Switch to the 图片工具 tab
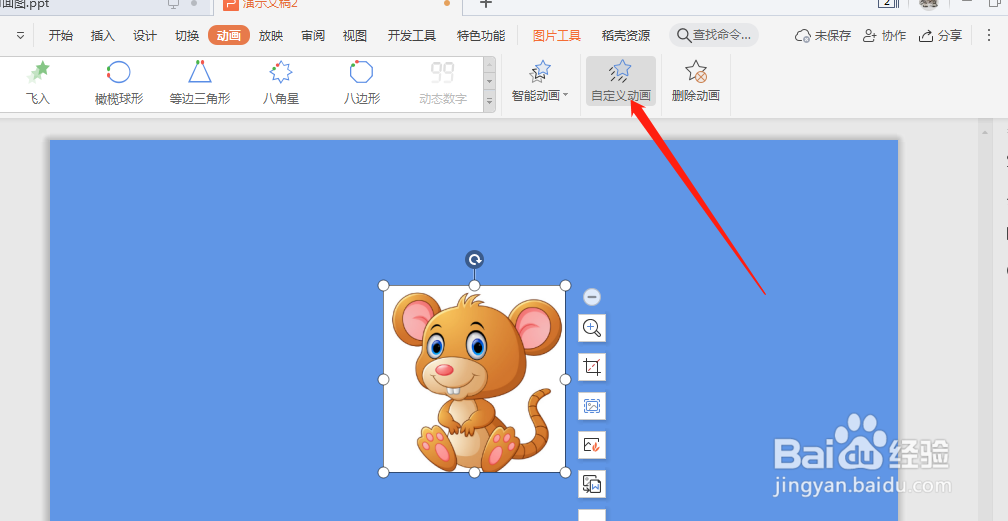The image size is (1008, 521). tap(557, 35)
